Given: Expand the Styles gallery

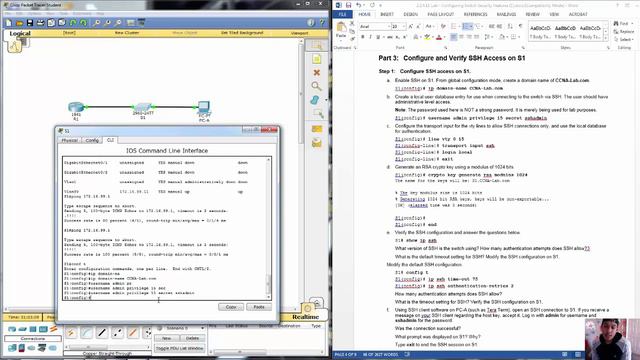Looking at the screenshot, I should click(605, 38).
